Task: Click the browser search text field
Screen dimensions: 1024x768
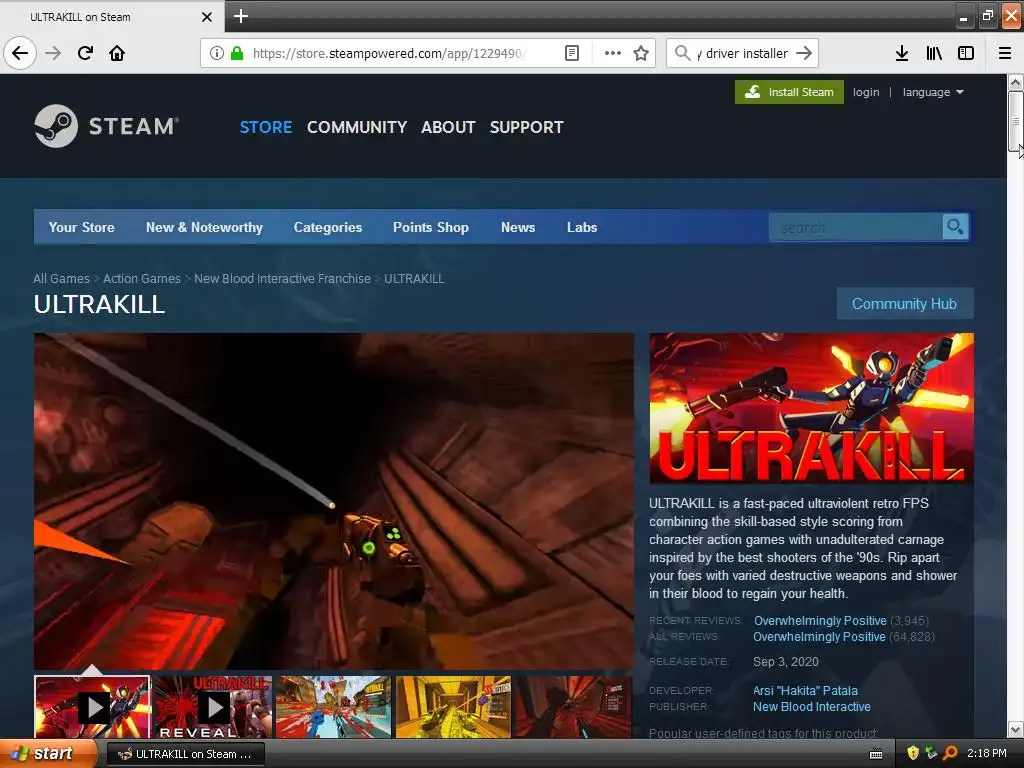Action: click(743, 53)
